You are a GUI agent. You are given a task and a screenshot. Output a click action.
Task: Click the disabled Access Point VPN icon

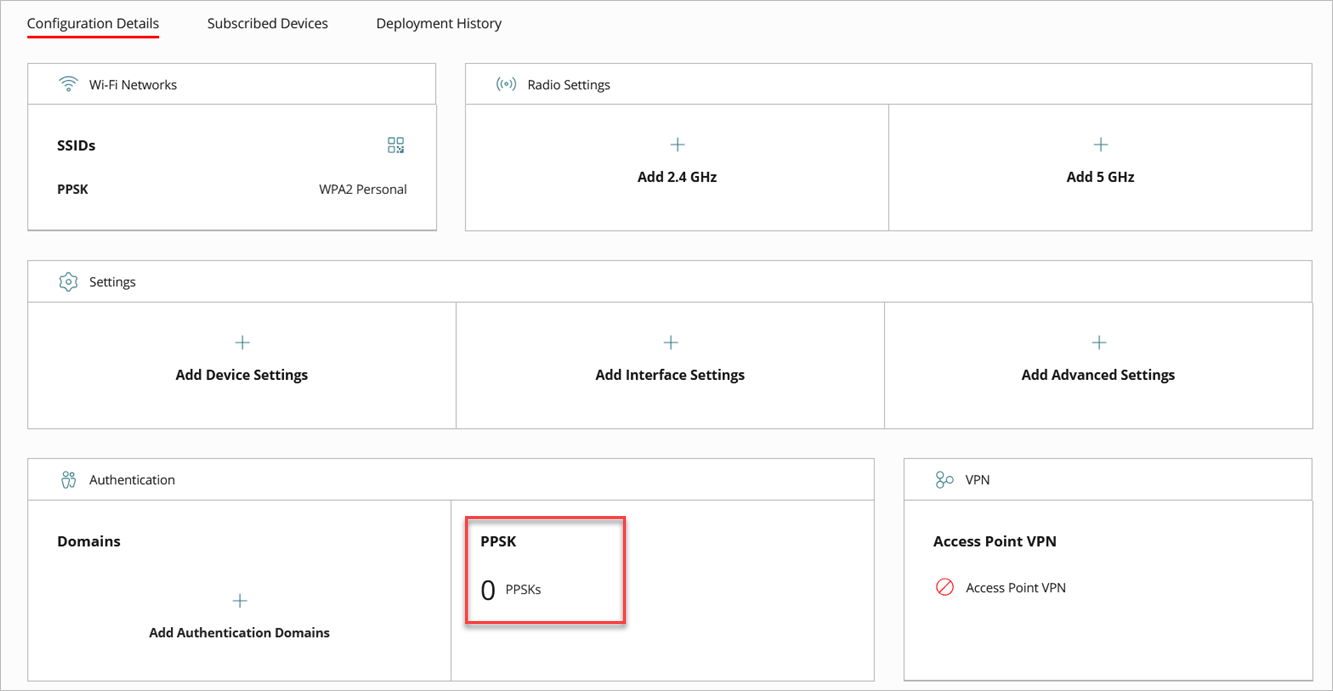[x=945, y=588]
